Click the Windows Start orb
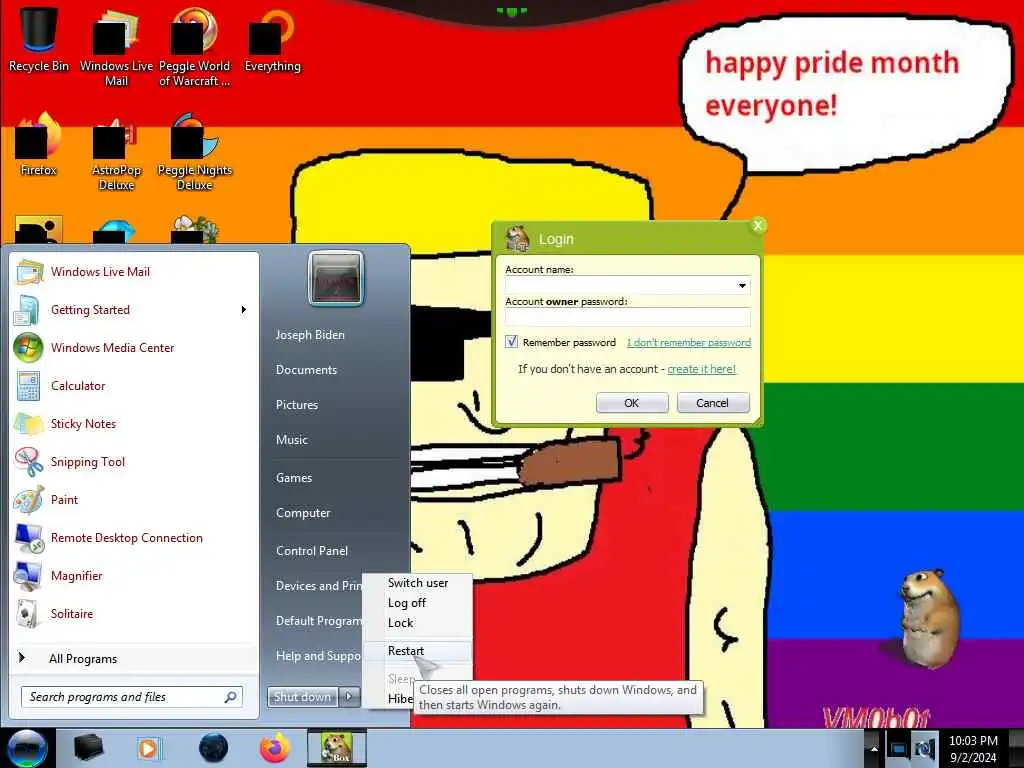The height and width of the screenshot is (768, 1024). [x=27, y=748]
